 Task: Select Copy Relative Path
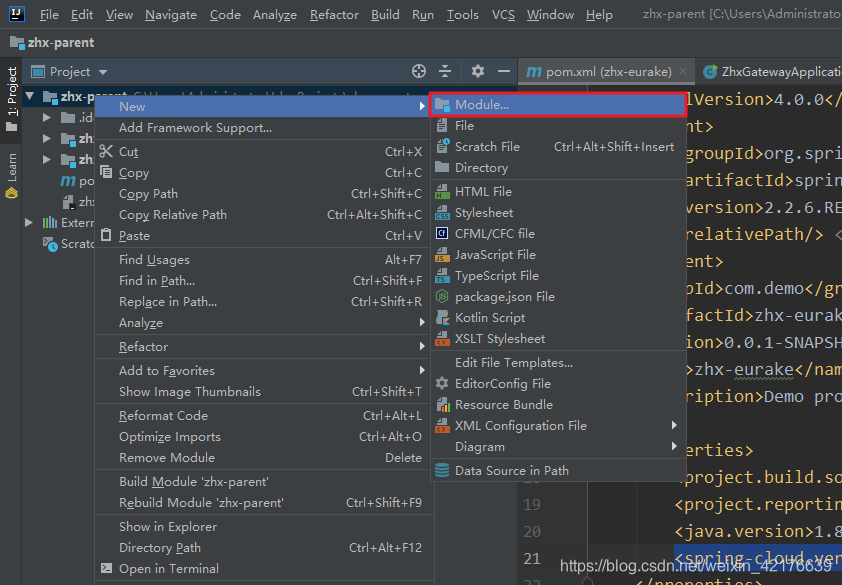[263, 215]
